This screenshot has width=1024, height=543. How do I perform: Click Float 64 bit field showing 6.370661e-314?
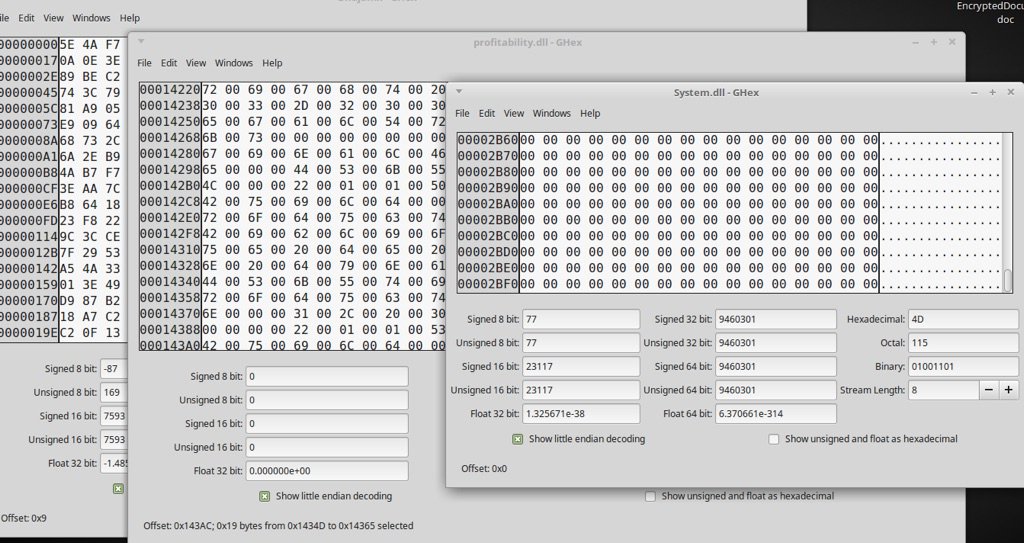[776, 414]
